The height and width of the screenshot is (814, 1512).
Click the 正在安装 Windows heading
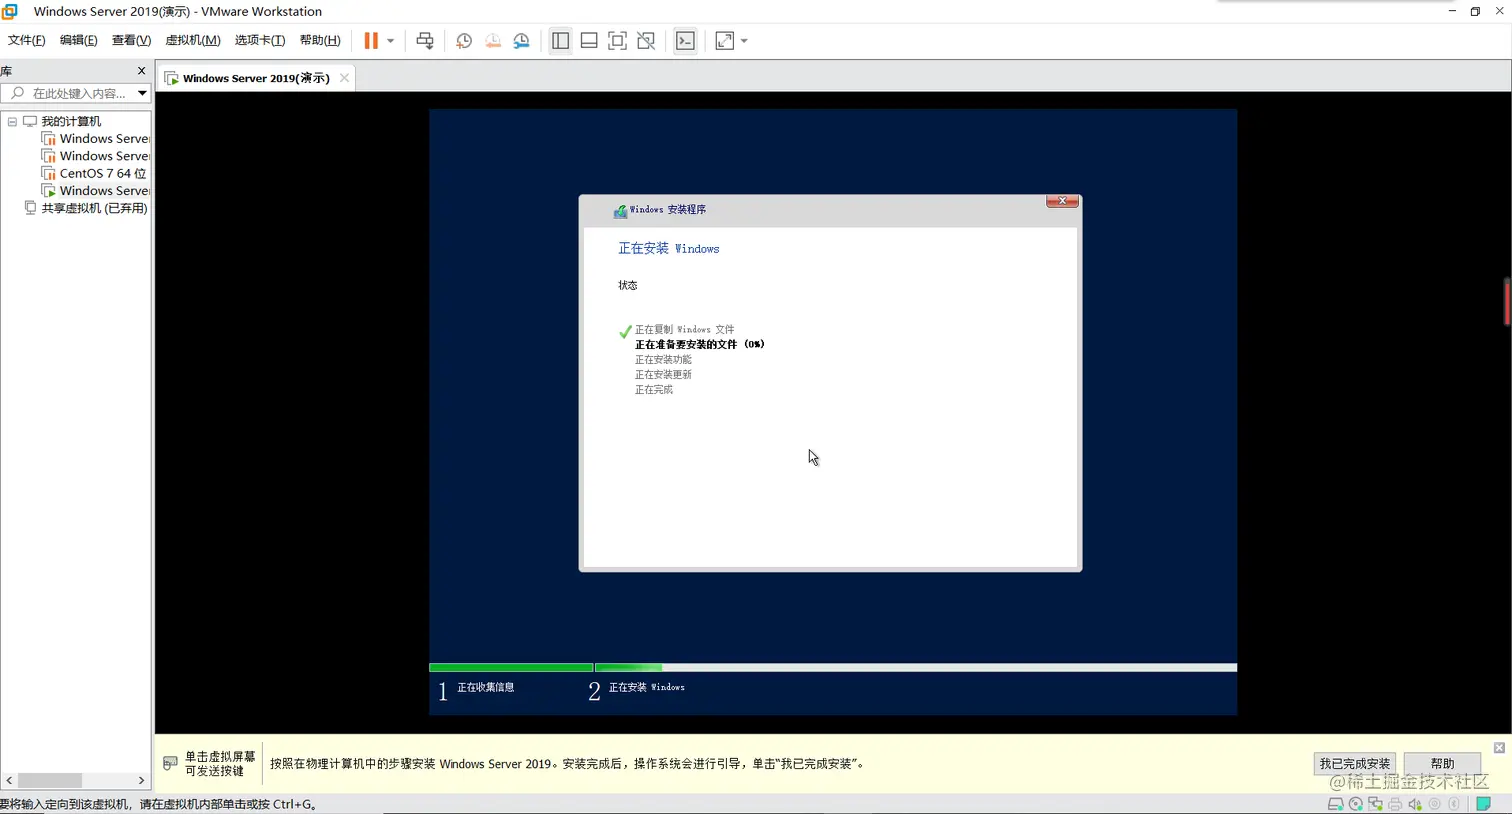point(668,249)
